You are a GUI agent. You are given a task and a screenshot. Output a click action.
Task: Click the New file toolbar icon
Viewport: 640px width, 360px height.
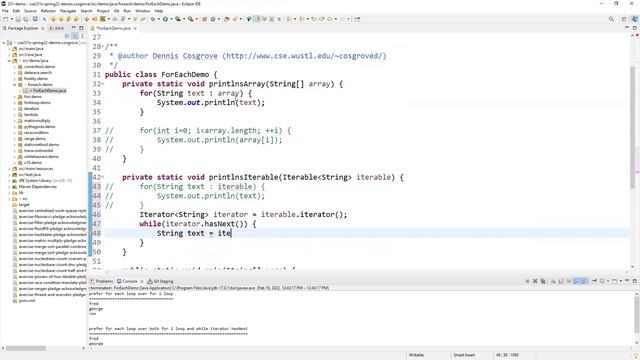[5, 19]
